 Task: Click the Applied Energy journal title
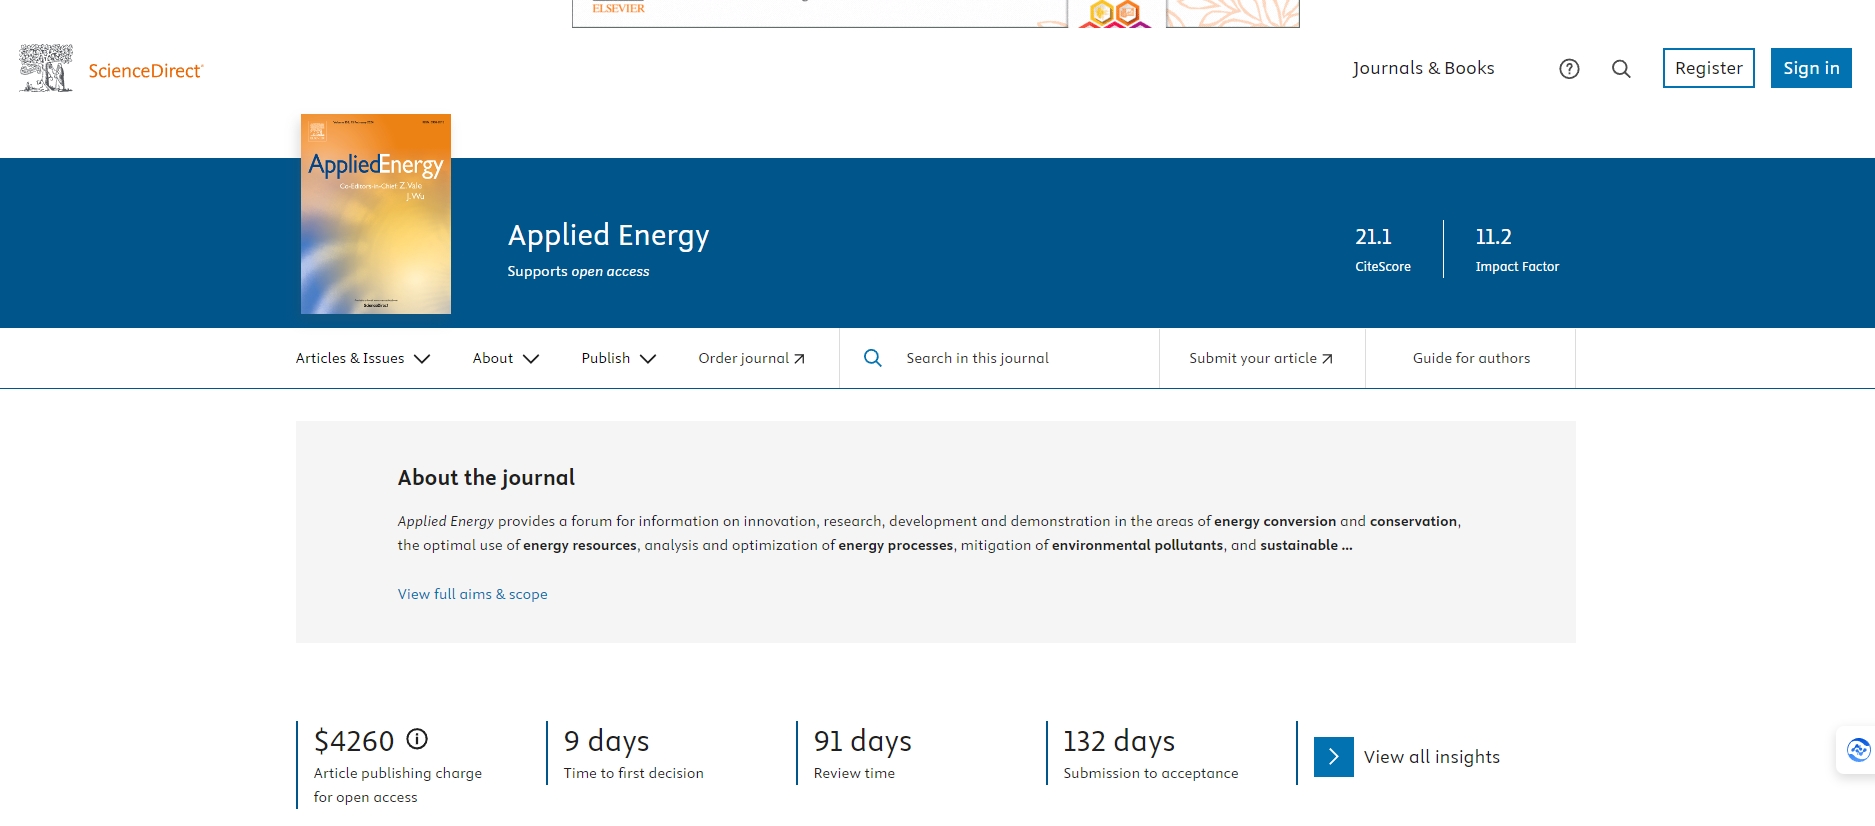click(x=608, y=235)
